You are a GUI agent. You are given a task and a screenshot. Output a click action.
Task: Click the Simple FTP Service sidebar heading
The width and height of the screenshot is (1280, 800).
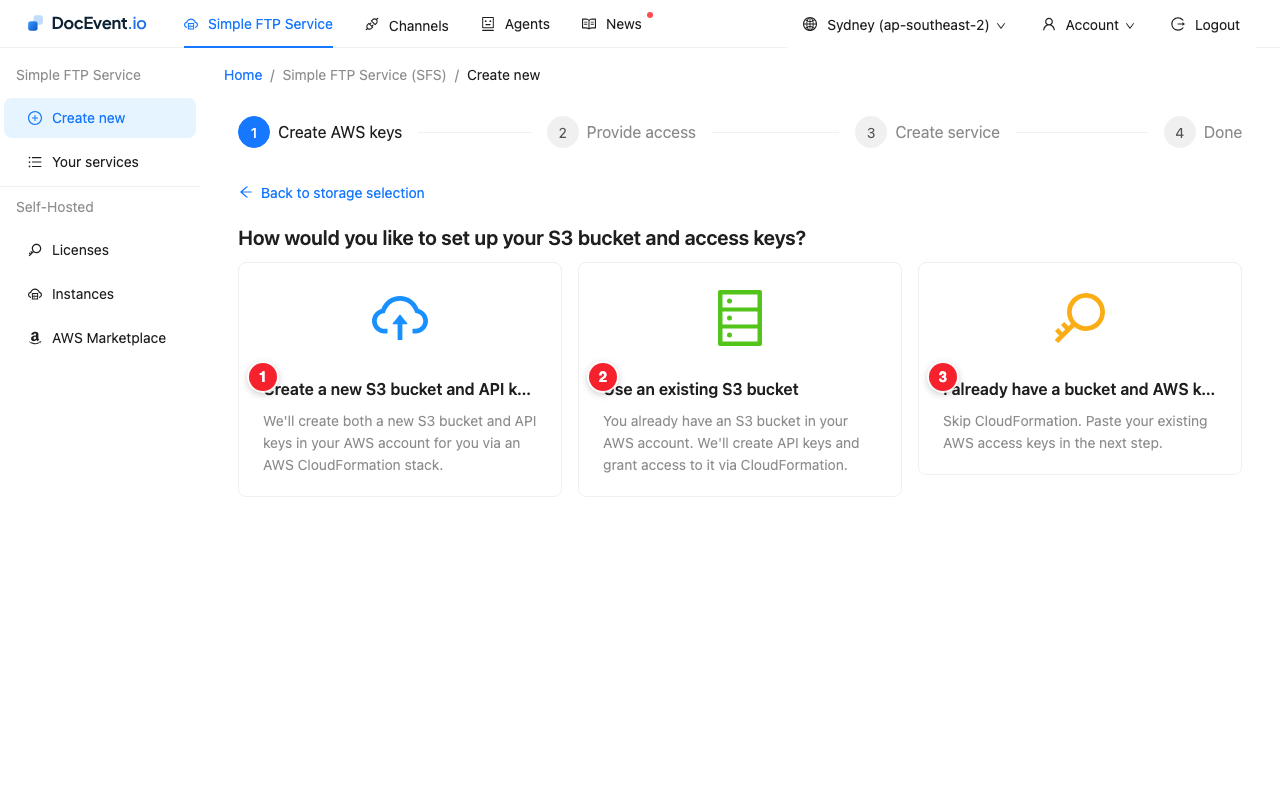click(x=78, y=75)
